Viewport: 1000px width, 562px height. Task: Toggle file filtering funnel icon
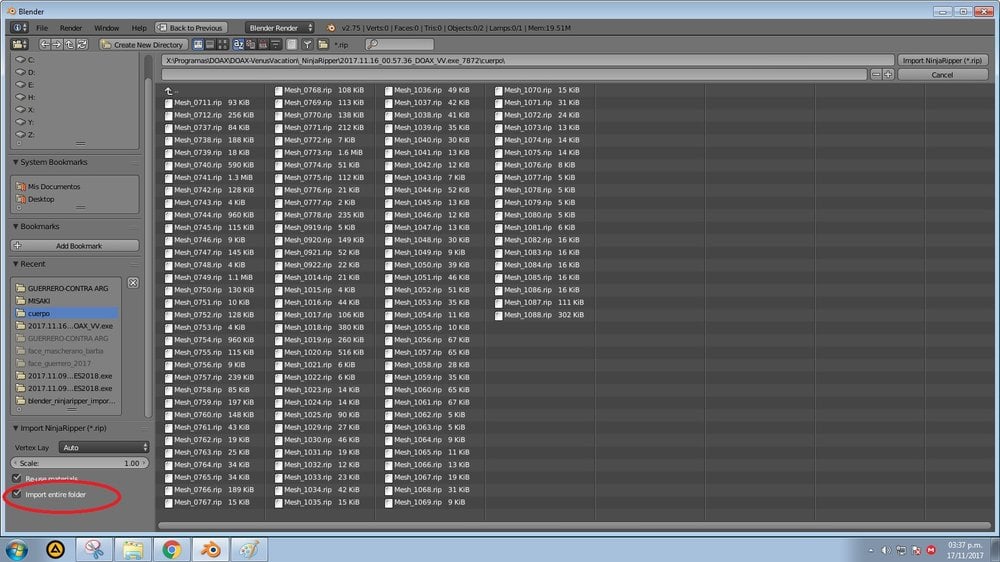tap(307, 45)
